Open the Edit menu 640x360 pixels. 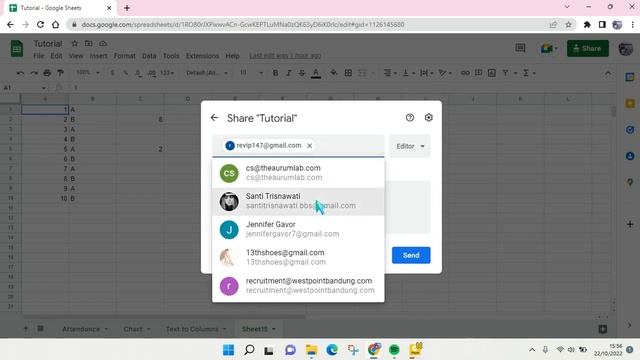click(56, 56)
